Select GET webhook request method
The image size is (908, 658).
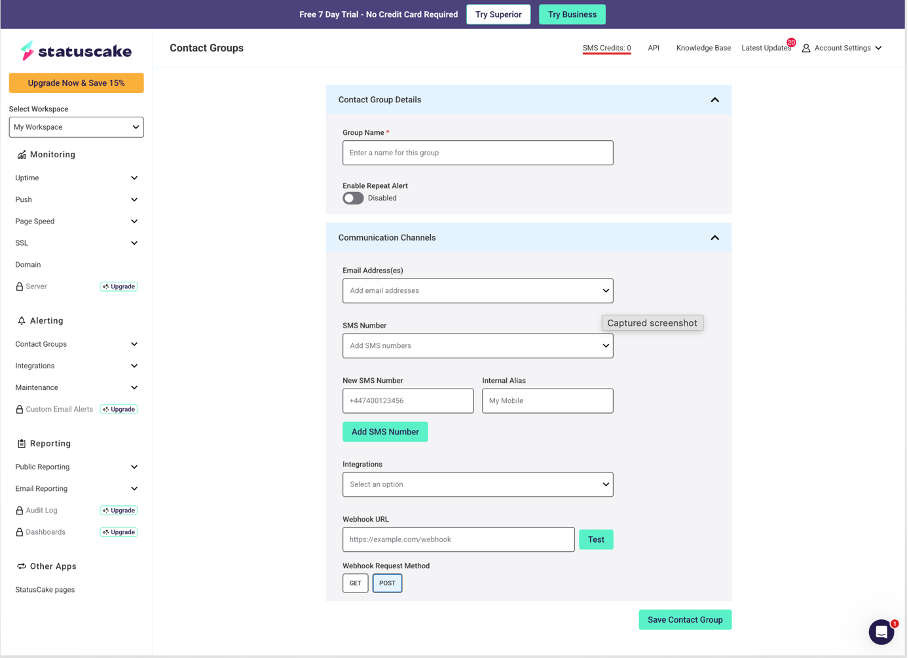coord(355,583)
